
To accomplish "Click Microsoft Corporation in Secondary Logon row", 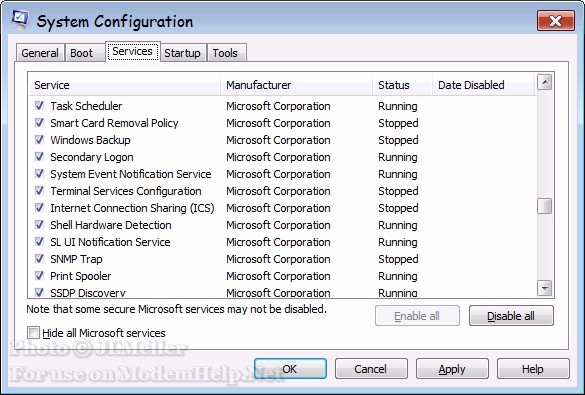I will [x=278, y=157].
